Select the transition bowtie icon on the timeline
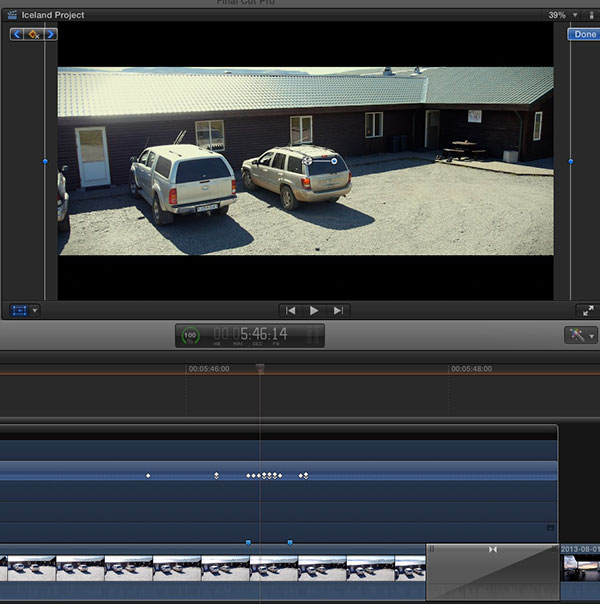600x604 pixels. tap(493, 549)
